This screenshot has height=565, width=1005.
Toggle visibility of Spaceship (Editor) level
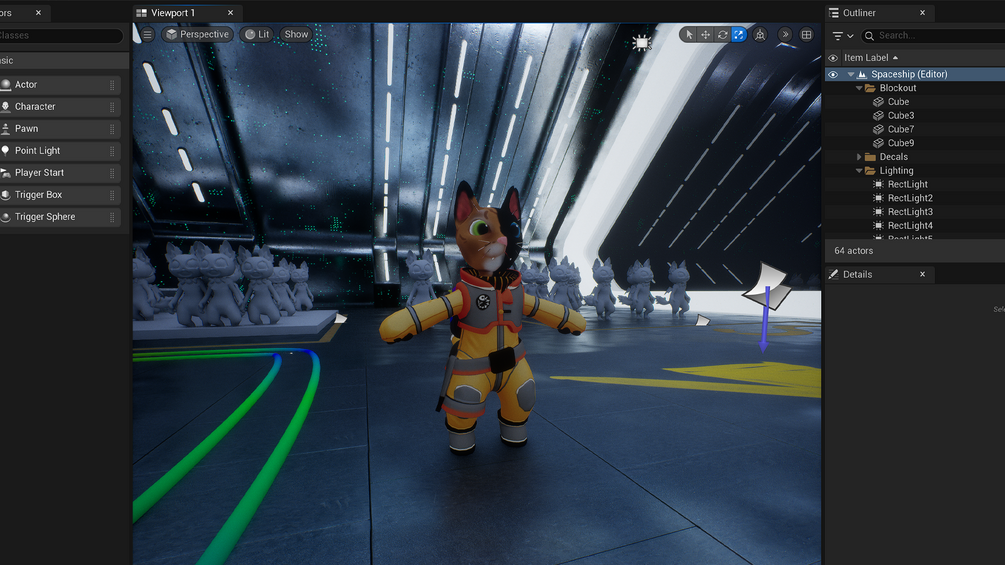833,74
